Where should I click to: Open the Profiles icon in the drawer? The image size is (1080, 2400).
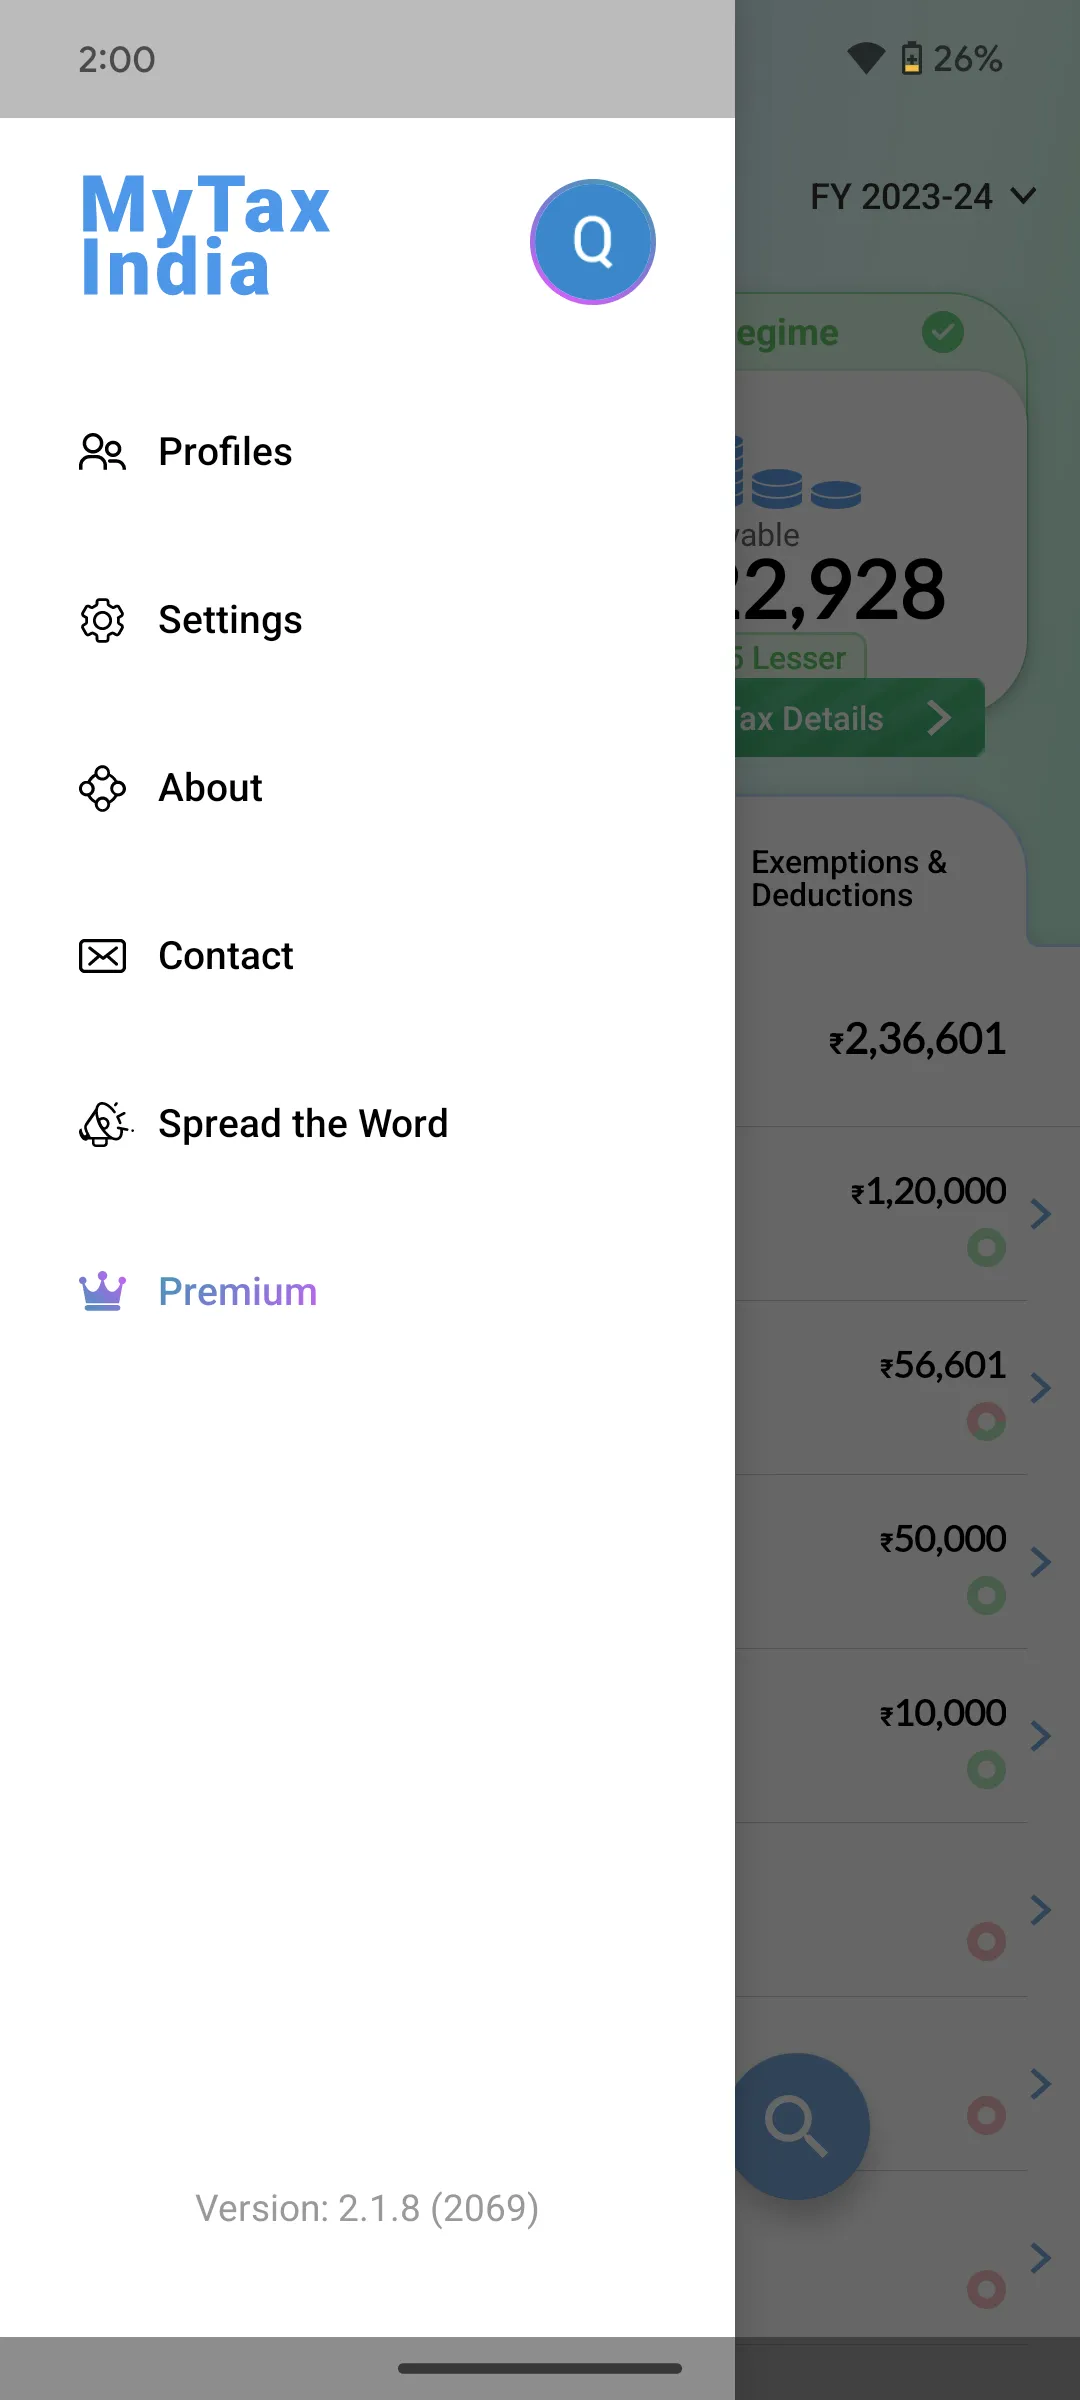(x=101, y=453)
